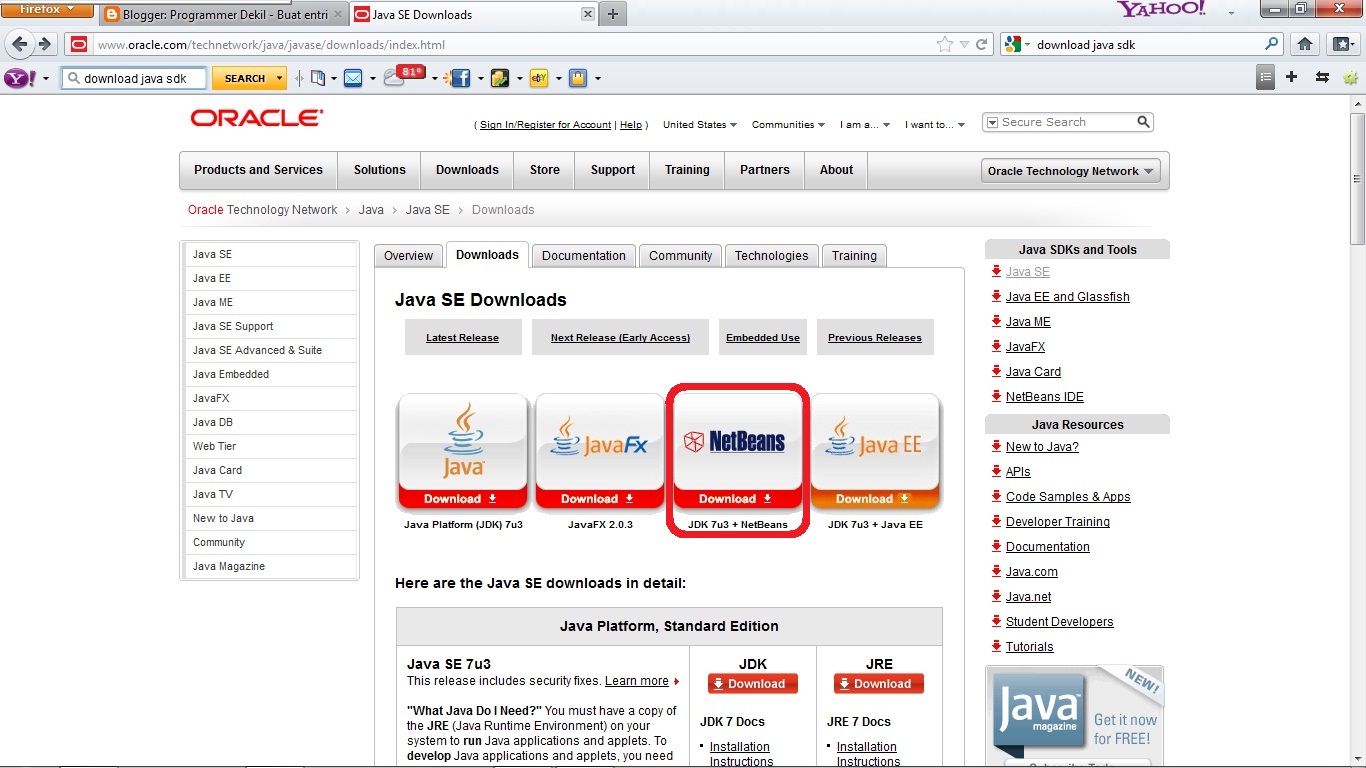Click the browser back arrow button
This screenshot has width=1366, height=768.
[x=19, y=45]
